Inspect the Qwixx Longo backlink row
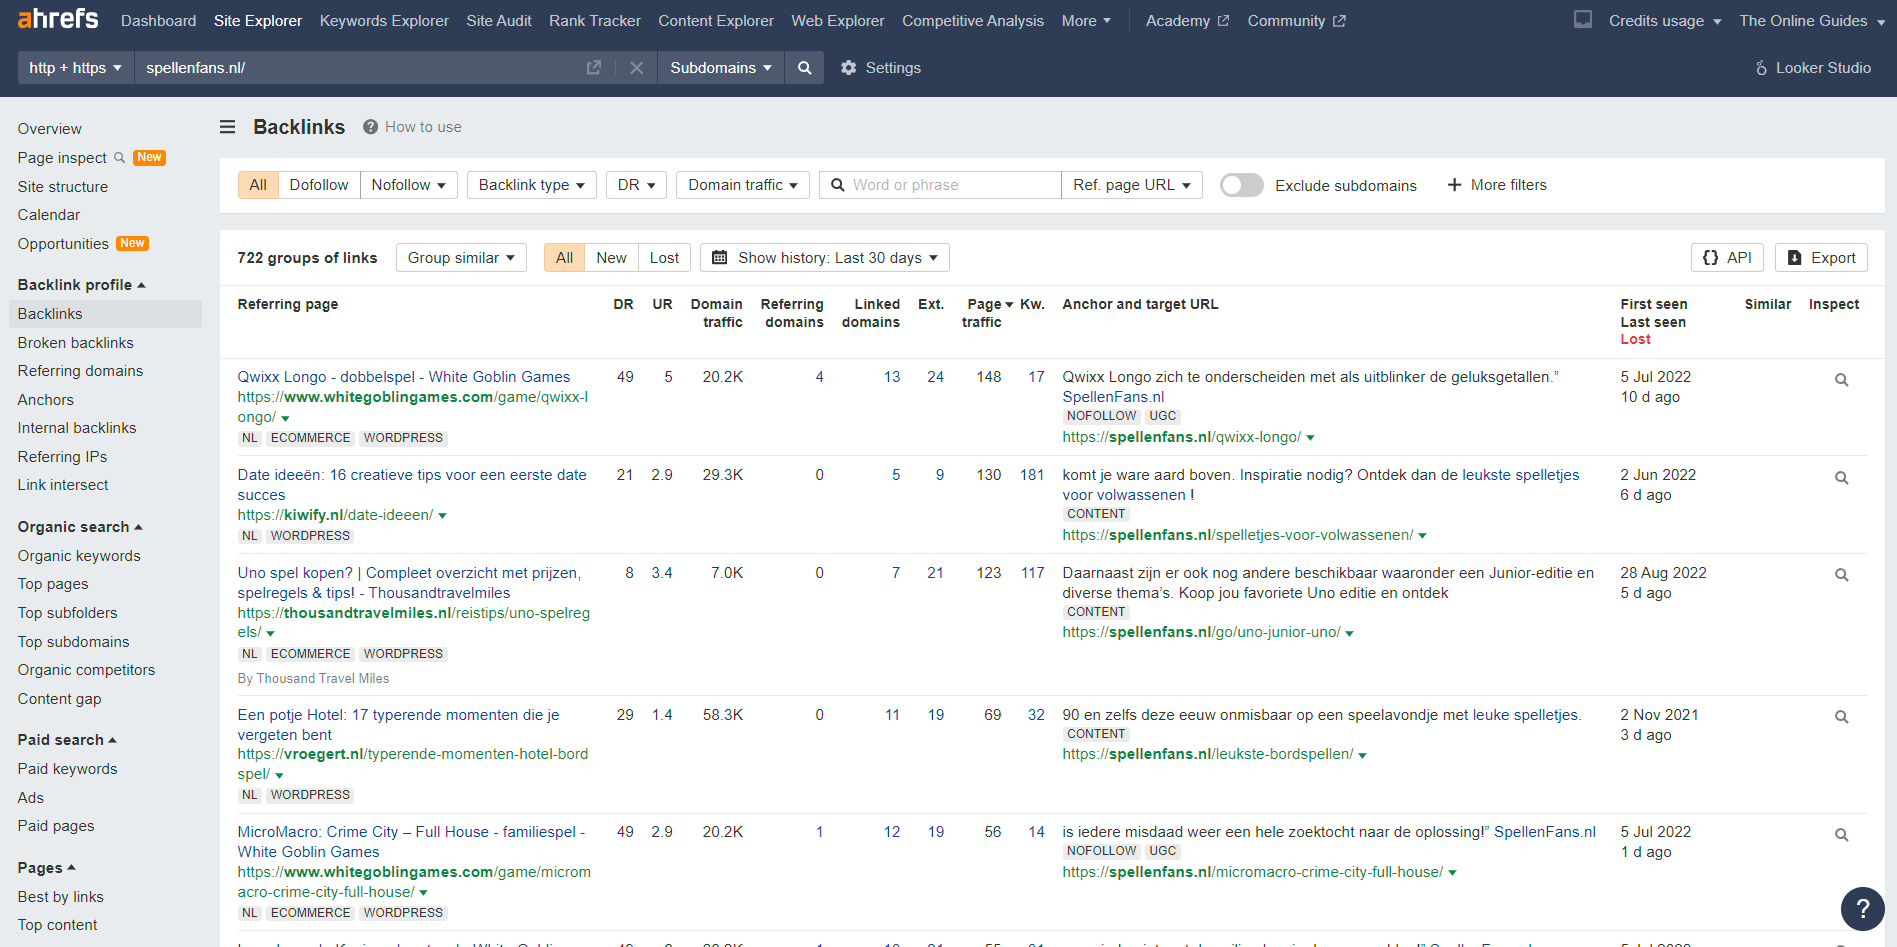 coord(1841,380)
